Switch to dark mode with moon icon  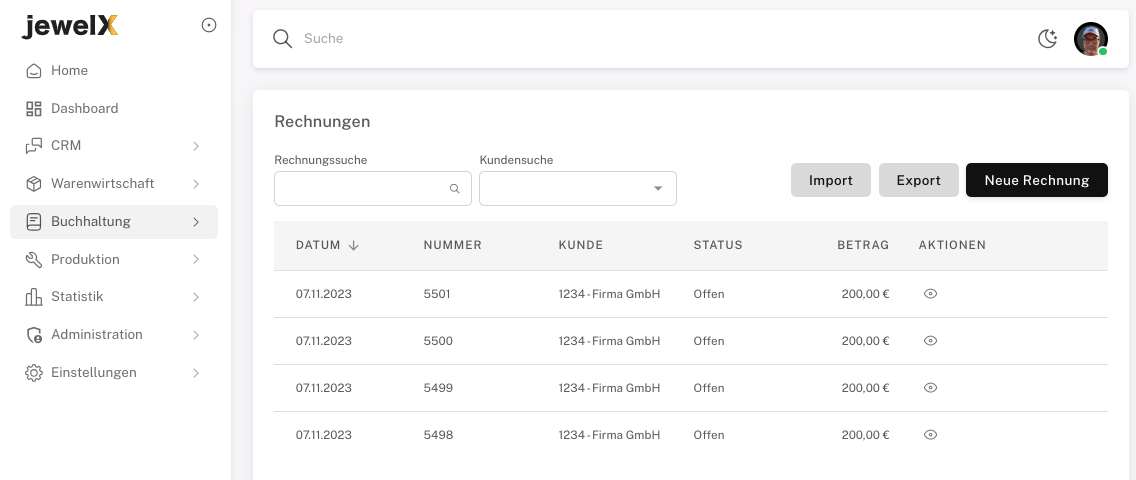[1047, 39]
